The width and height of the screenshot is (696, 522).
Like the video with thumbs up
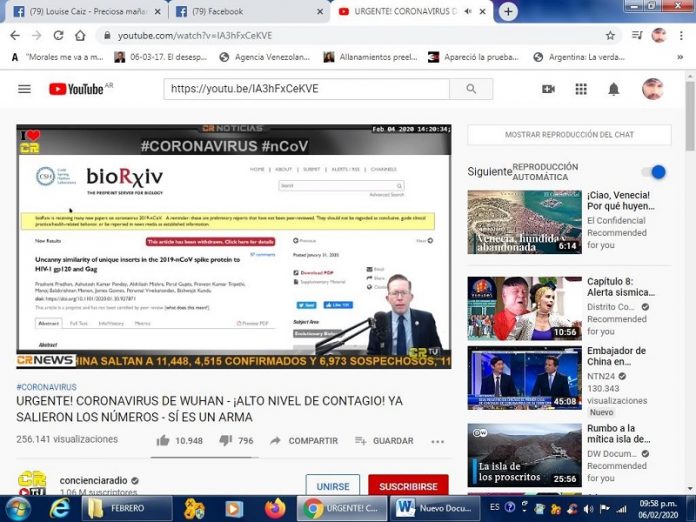(x=163, y=440)
